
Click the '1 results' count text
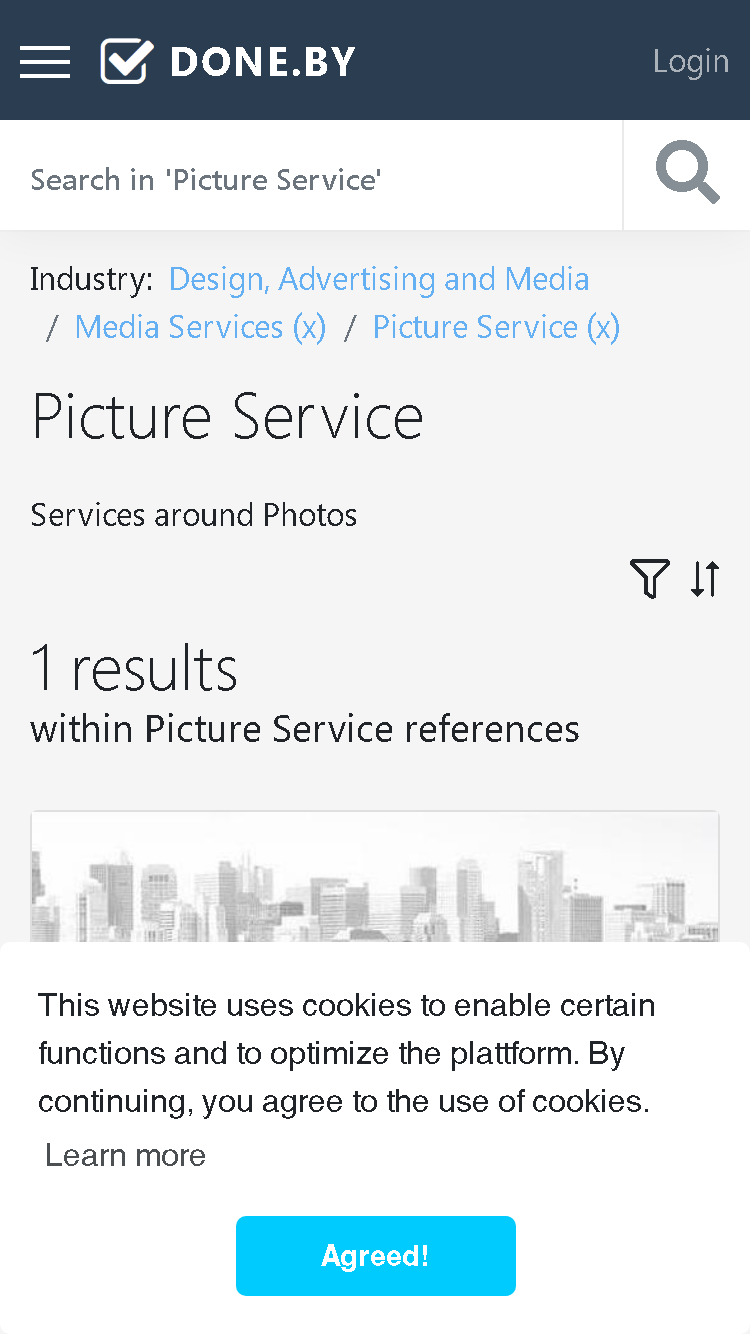pos(135,668)
